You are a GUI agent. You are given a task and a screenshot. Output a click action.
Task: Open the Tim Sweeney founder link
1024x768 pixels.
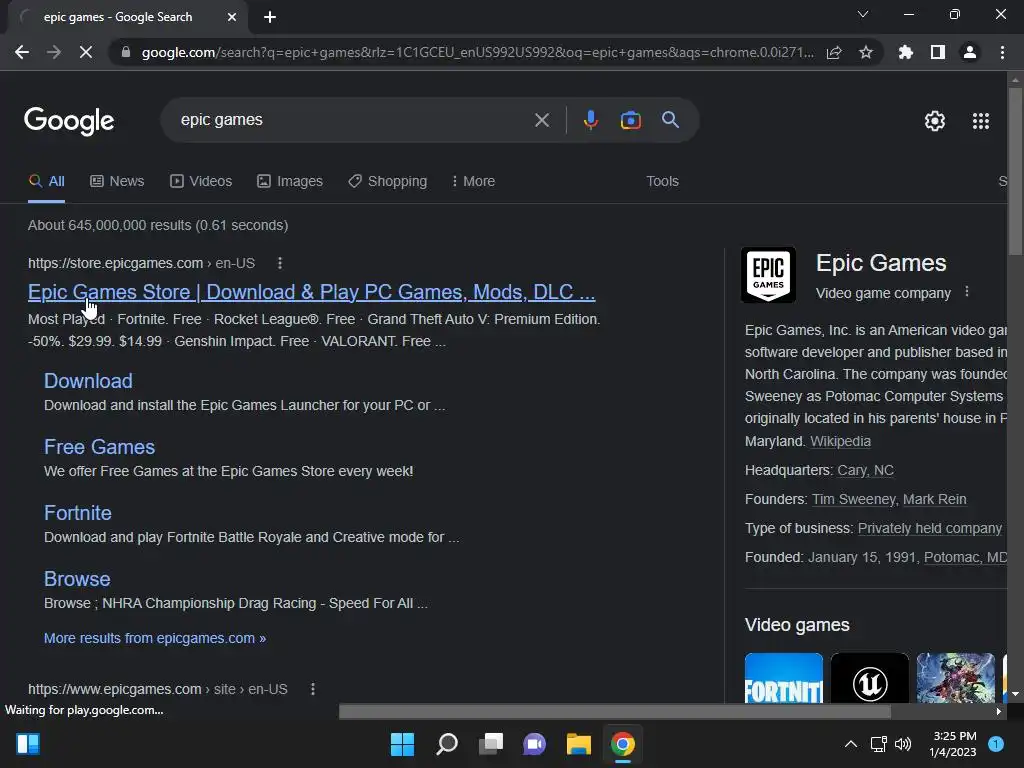coord(854,499)
